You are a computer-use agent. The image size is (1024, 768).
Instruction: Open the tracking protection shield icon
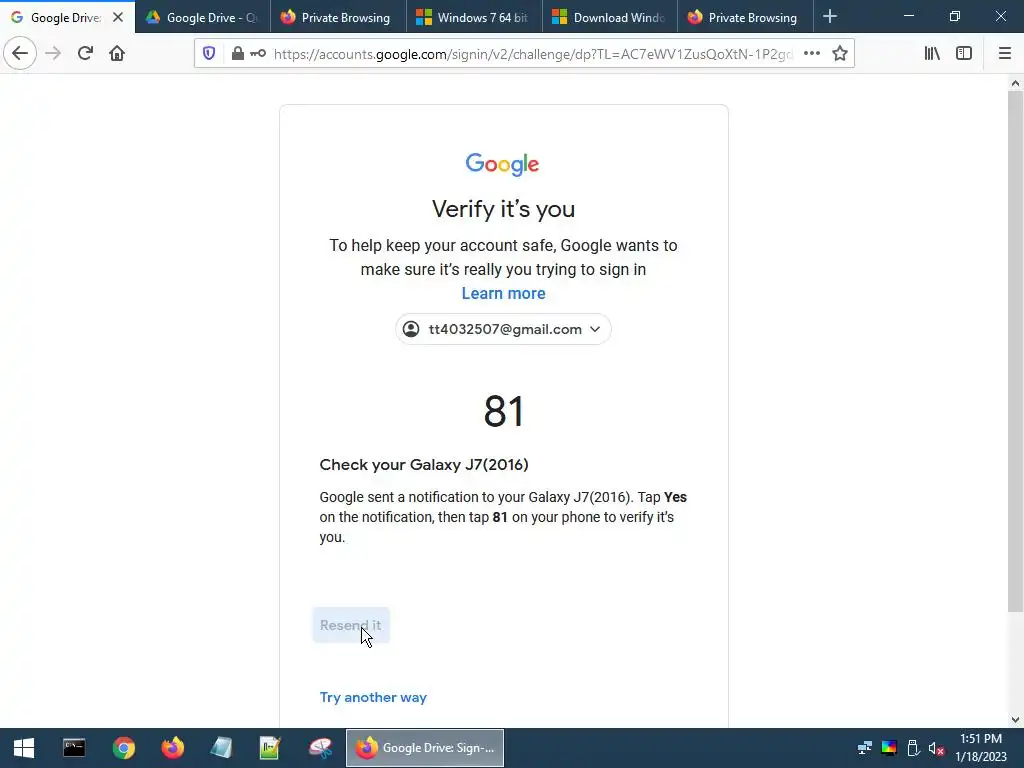(x=209, y=54)
